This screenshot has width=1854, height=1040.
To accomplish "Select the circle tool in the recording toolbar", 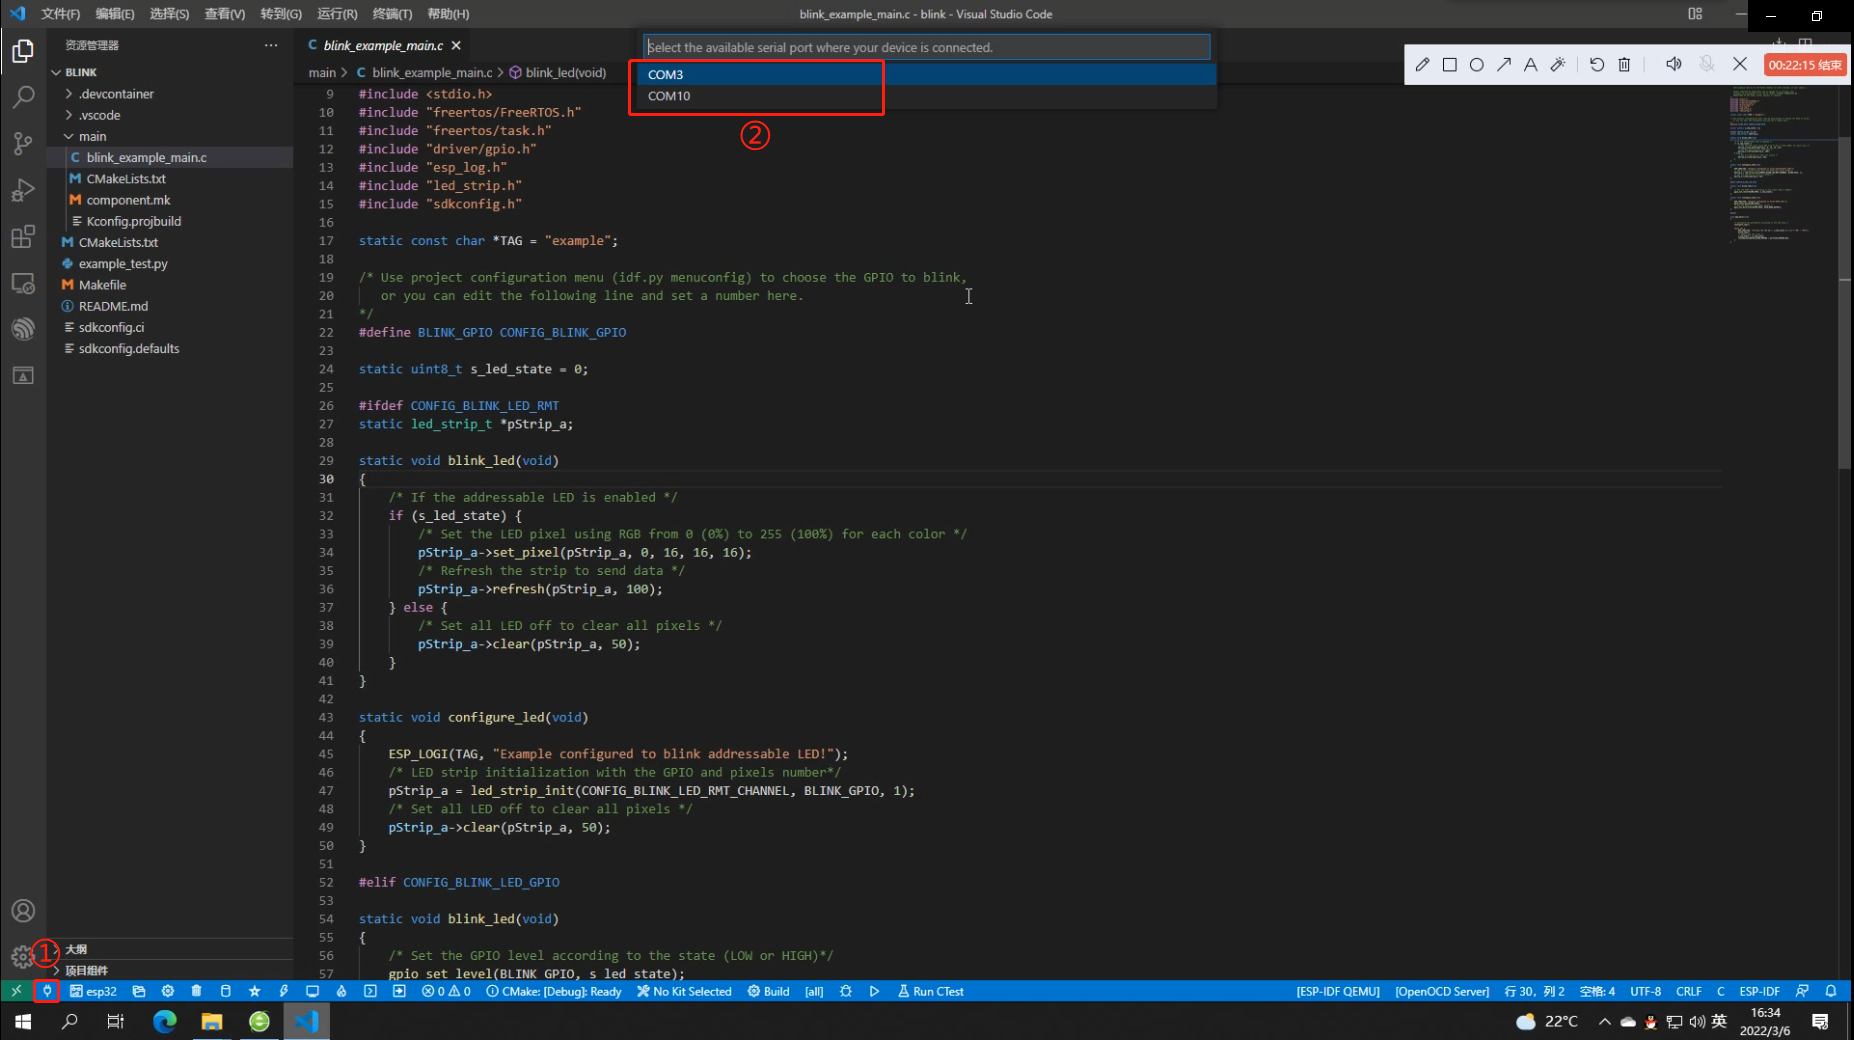I will (x=1477, y=64).
